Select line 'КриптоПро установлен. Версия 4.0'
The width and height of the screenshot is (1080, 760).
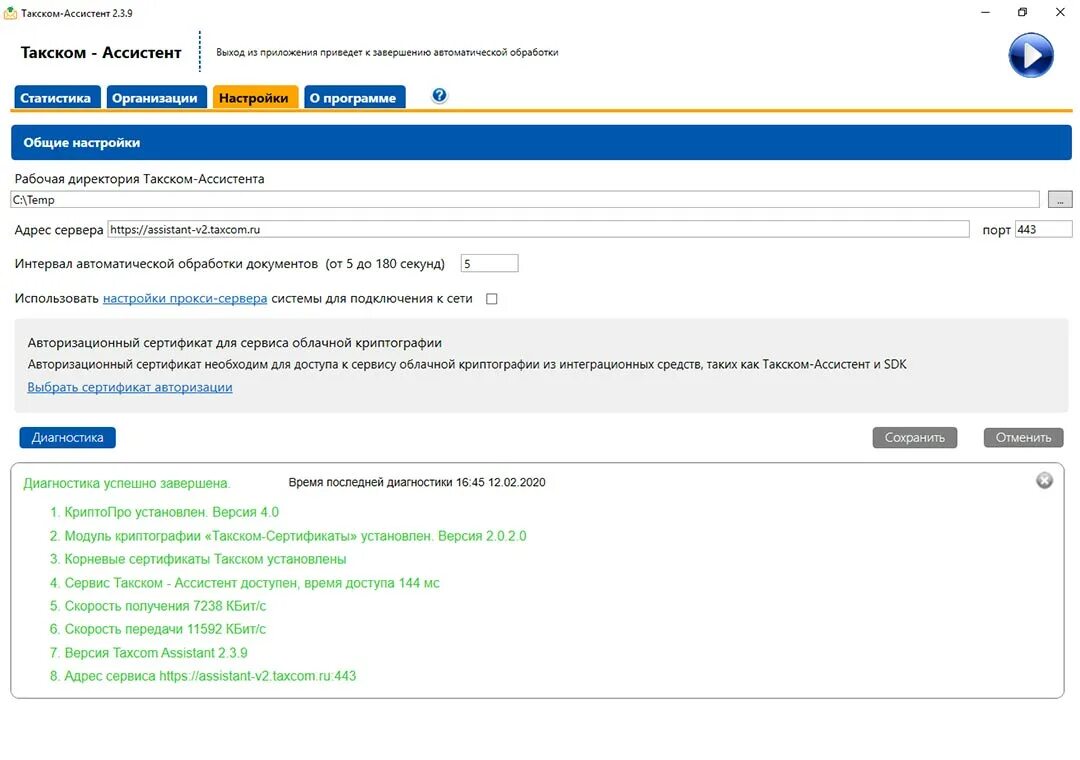(164, 512)
